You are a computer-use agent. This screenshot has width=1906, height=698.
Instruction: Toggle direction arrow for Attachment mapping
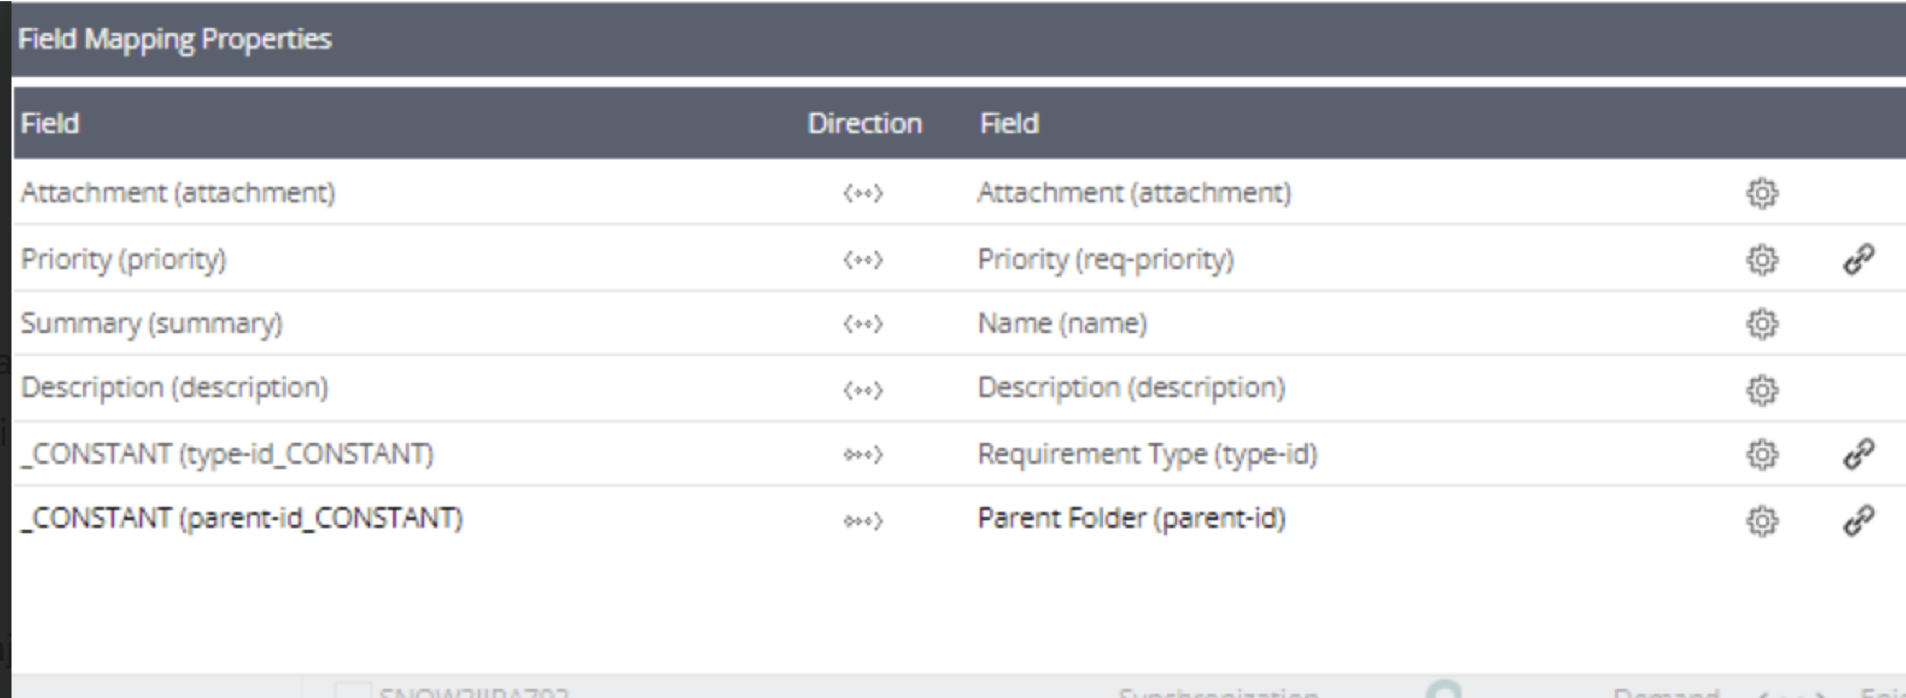(863, 193)
